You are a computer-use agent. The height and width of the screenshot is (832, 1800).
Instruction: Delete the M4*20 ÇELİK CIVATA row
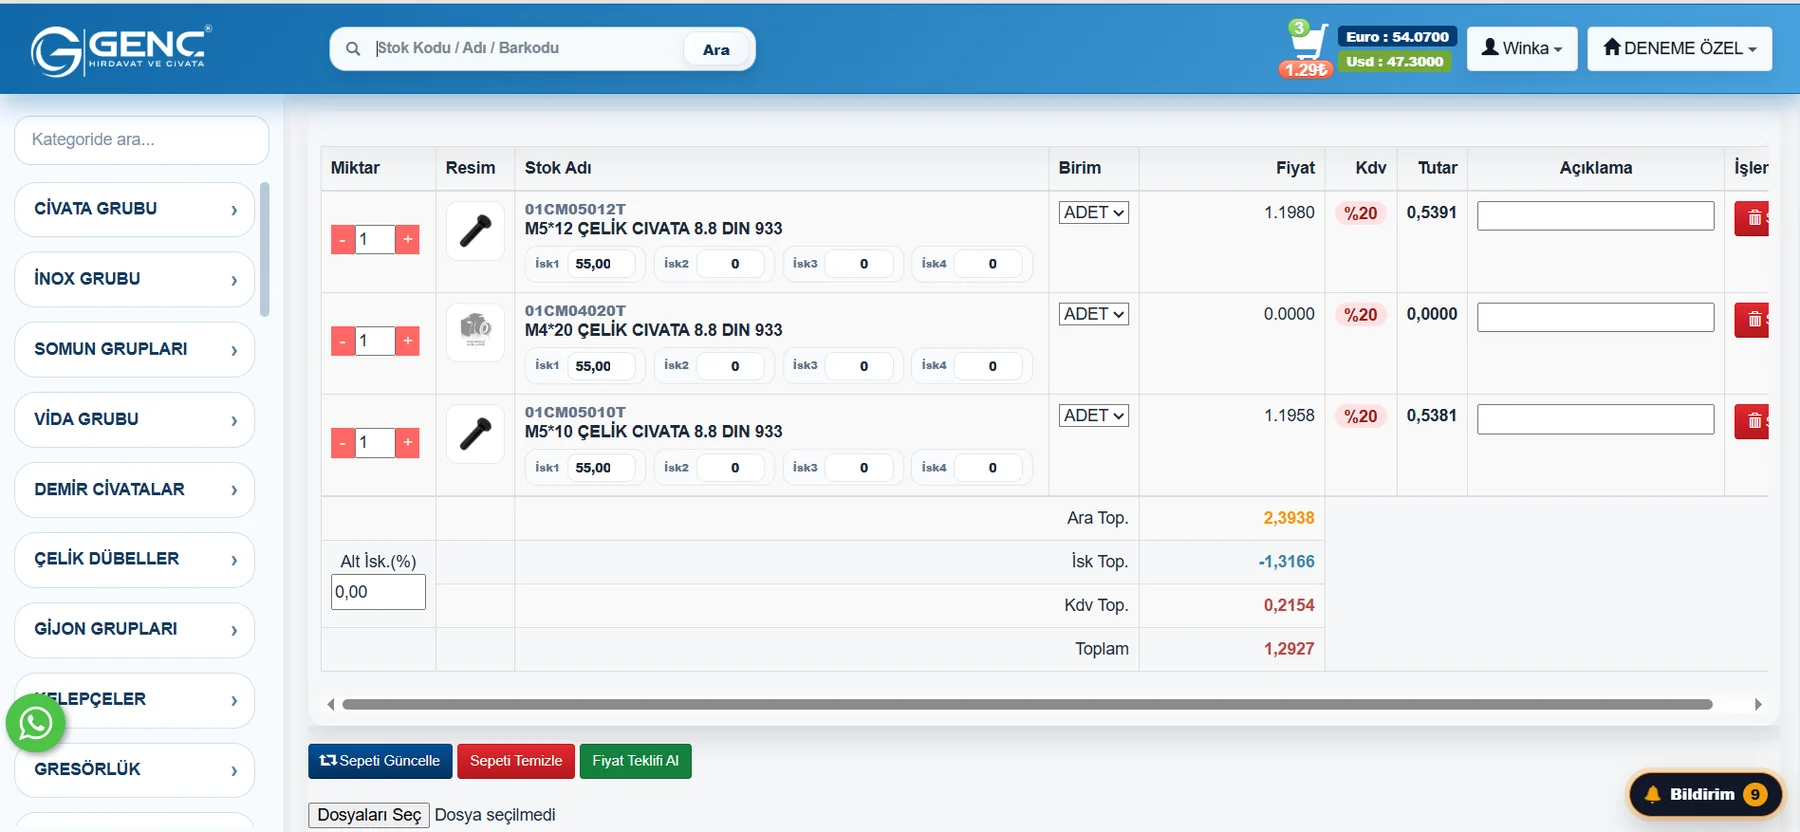(x=1752, y=320)
